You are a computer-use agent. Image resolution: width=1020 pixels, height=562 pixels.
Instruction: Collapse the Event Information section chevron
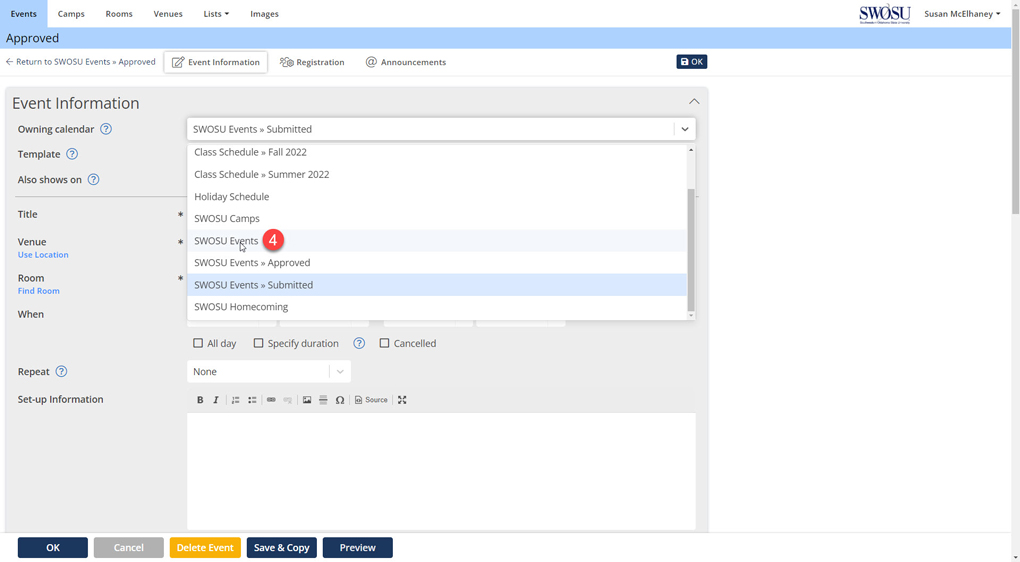(694, 101)
